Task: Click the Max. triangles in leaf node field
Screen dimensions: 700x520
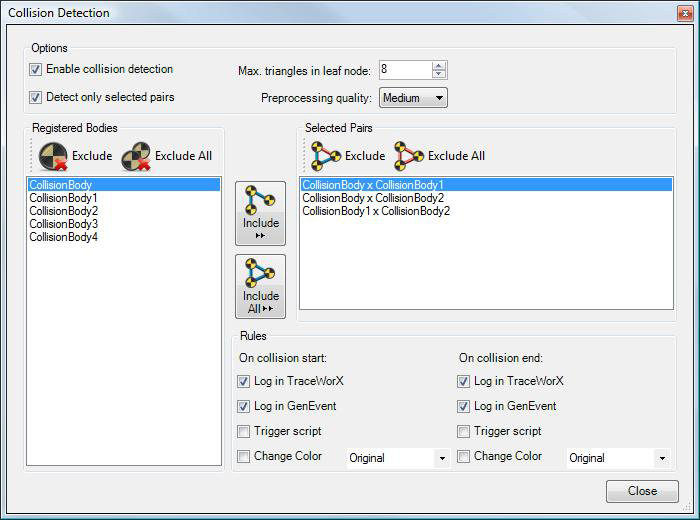Action: click(x=404, y=70)
